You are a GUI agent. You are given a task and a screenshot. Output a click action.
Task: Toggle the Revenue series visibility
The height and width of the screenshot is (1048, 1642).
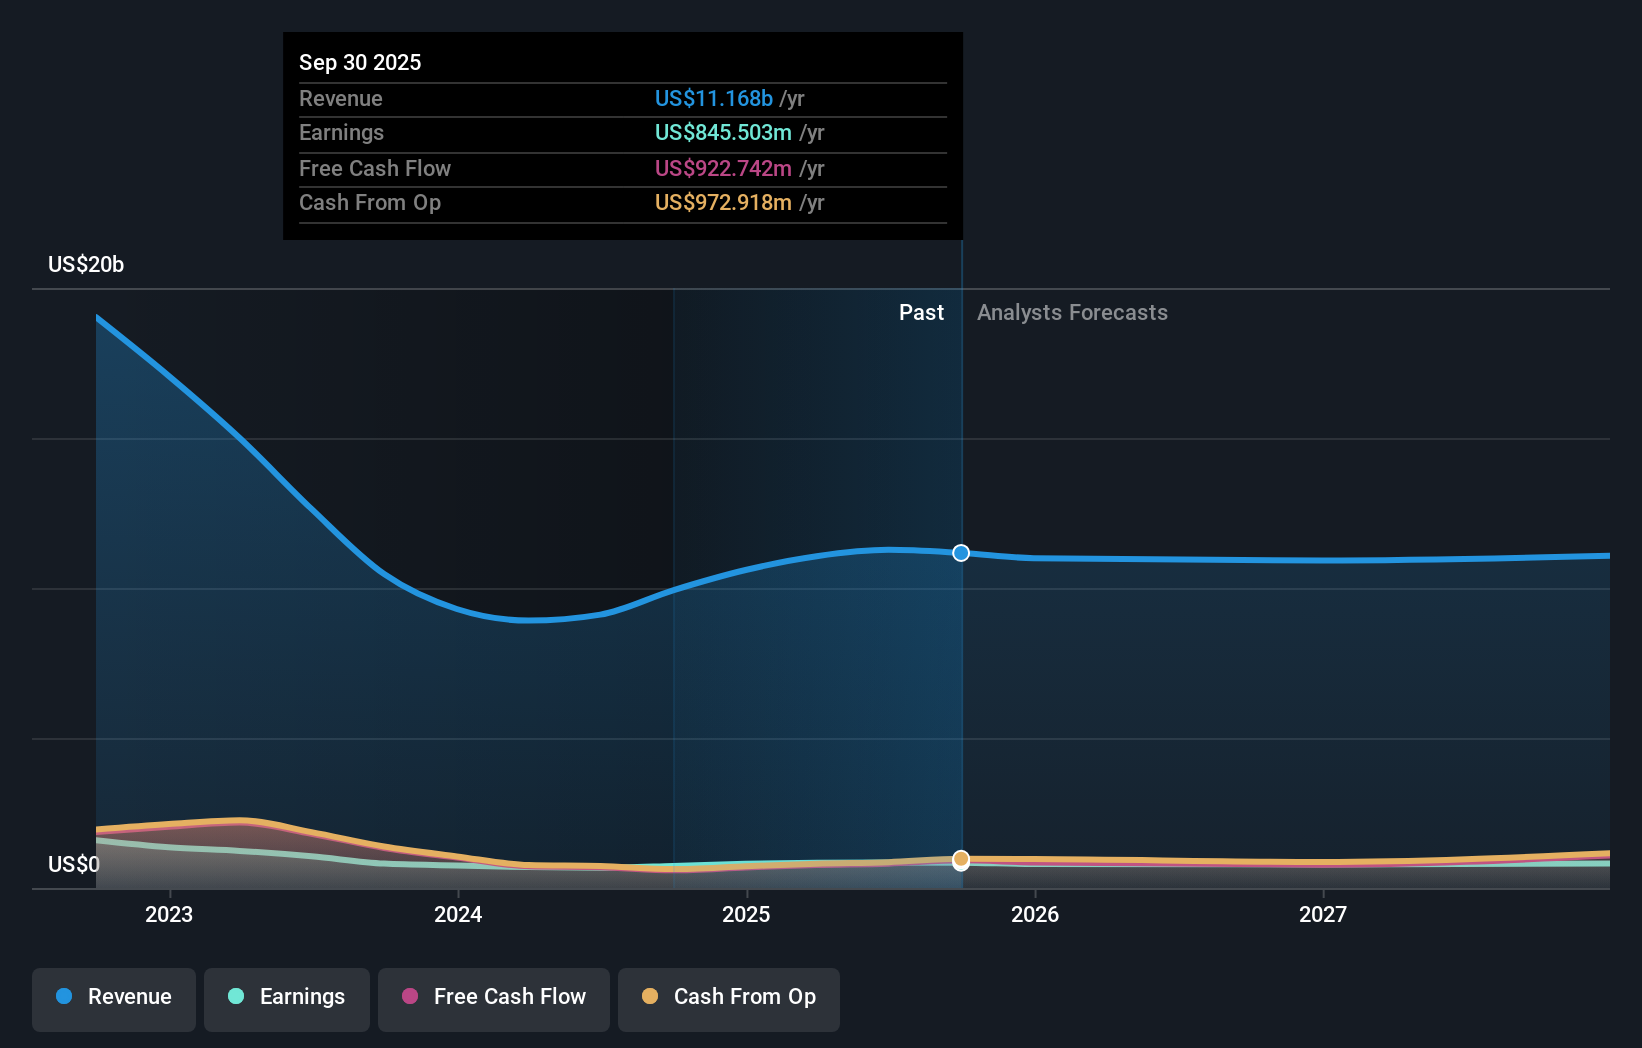[113, 997]
